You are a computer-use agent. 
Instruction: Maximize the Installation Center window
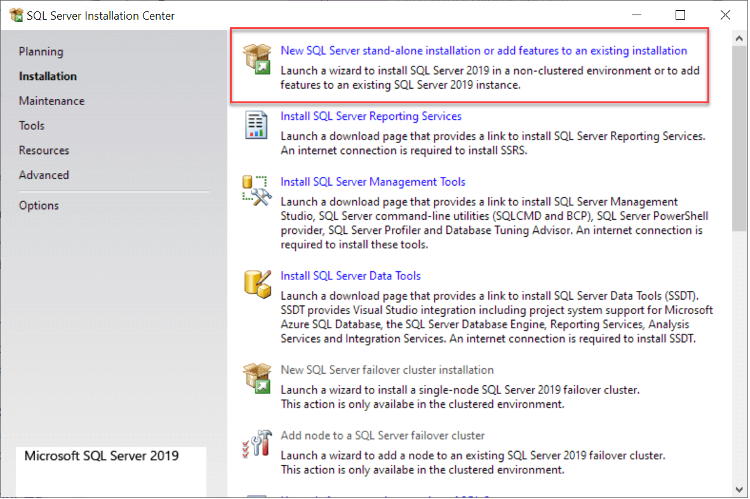(x=680, y=15)
